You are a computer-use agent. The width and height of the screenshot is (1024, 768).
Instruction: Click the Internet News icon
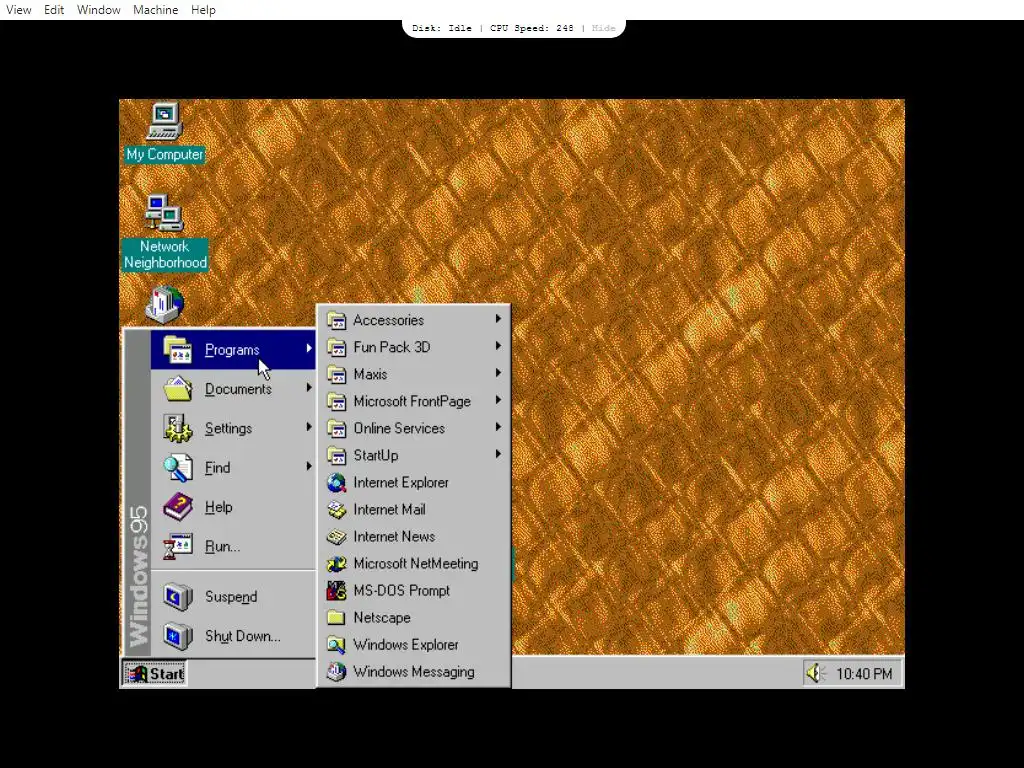336,537
